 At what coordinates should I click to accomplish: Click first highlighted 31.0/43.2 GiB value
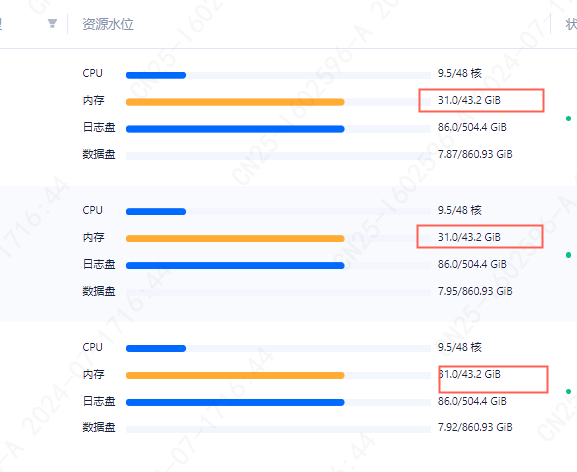(x=469, y=100)
